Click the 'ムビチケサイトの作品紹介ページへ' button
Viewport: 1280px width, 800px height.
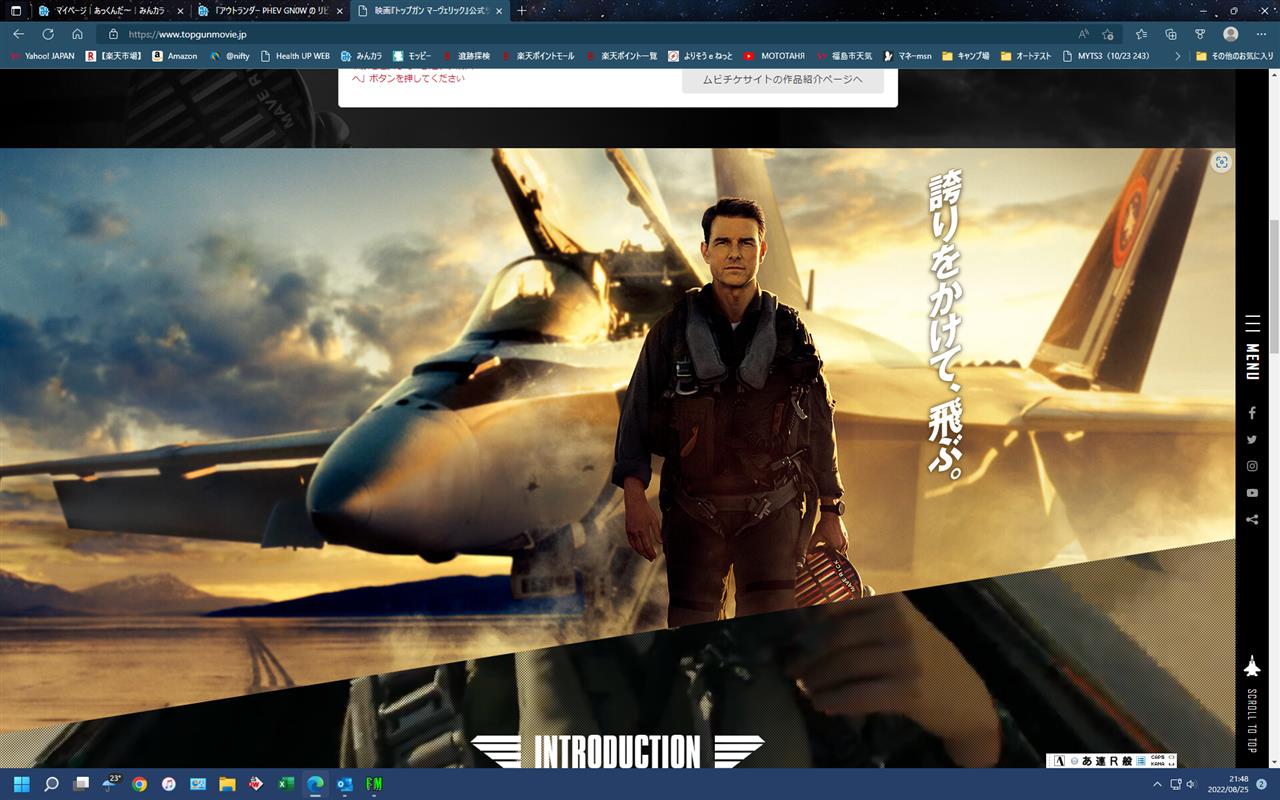(x=783, y=79)
